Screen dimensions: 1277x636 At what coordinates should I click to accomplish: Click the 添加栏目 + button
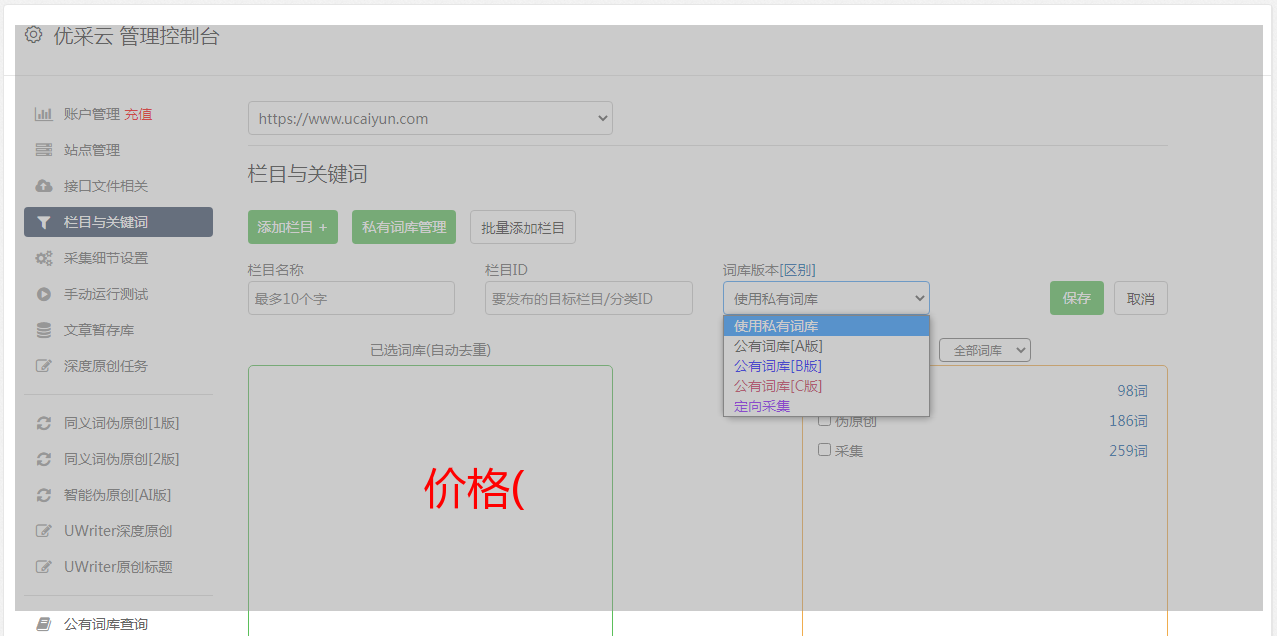coord(292,227)
